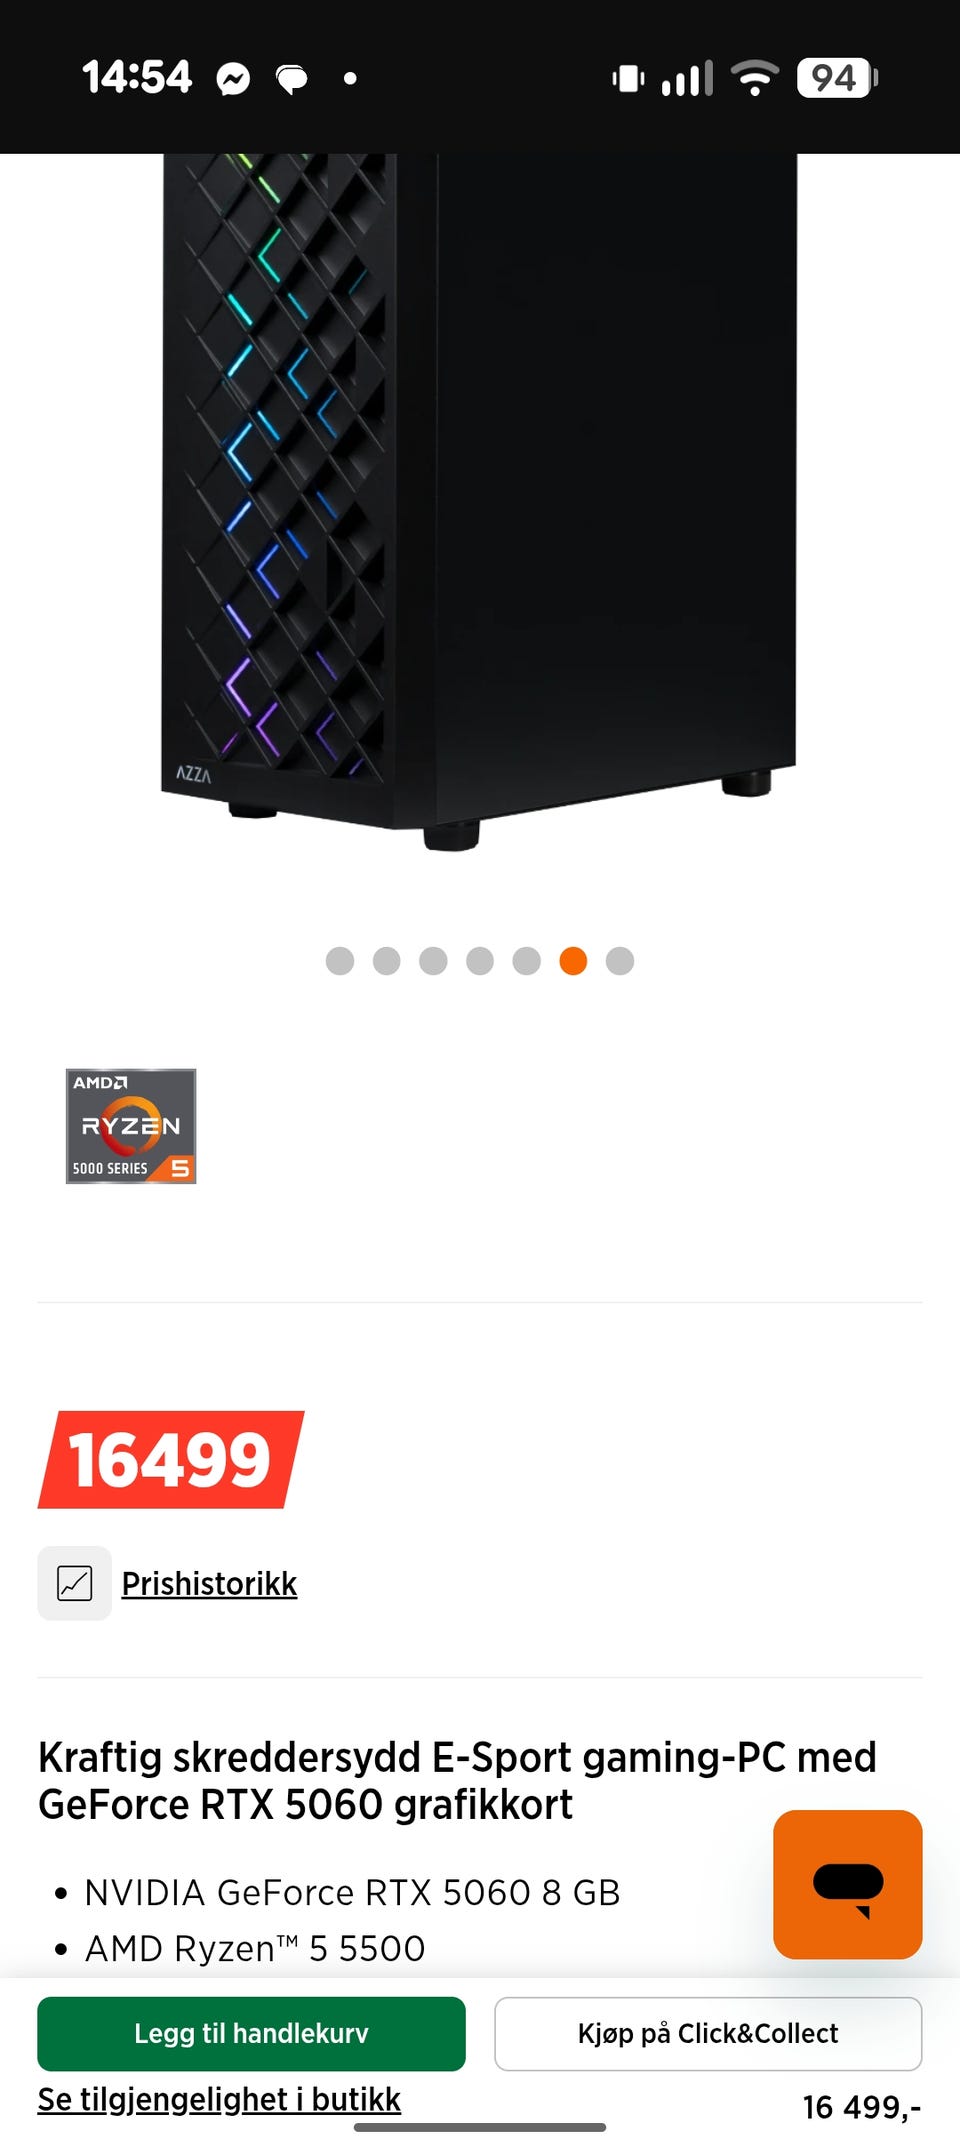Open the Prishistorikk link
Screen dimensions: 960x2155
point(209,1583)
